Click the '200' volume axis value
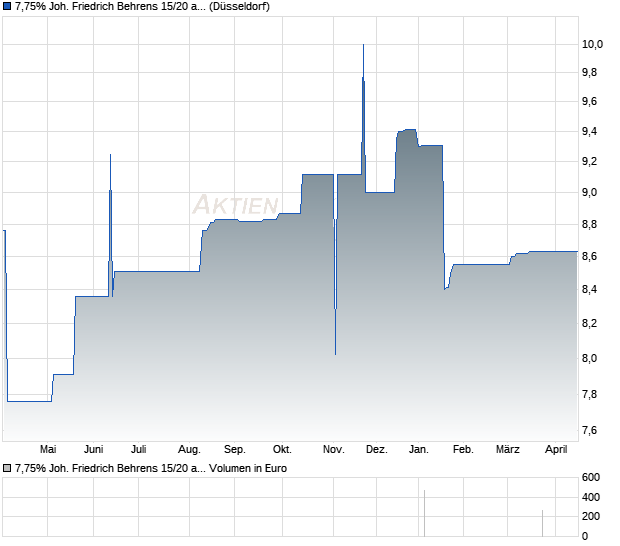Image resolution: width=620 pixels, height=546 pixels. 591,516
